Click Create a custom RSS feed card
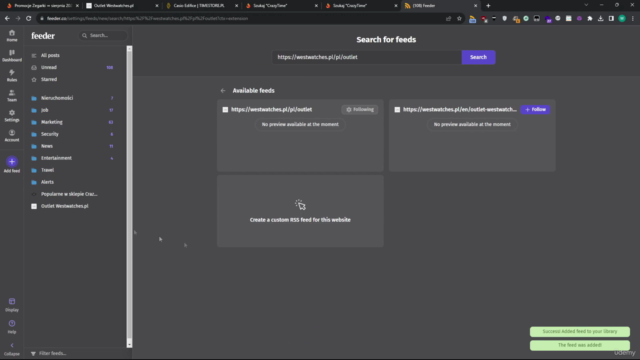Screen dimensions: 640x360 coord(300,211)
